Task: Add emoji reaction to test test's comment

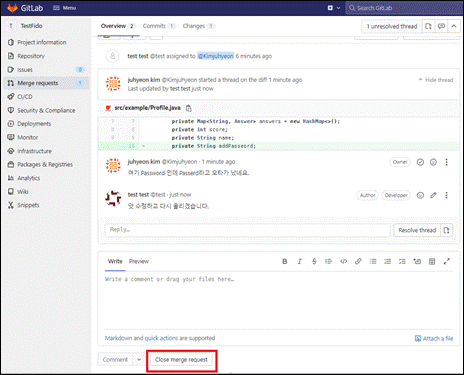Action: [420, 195]
